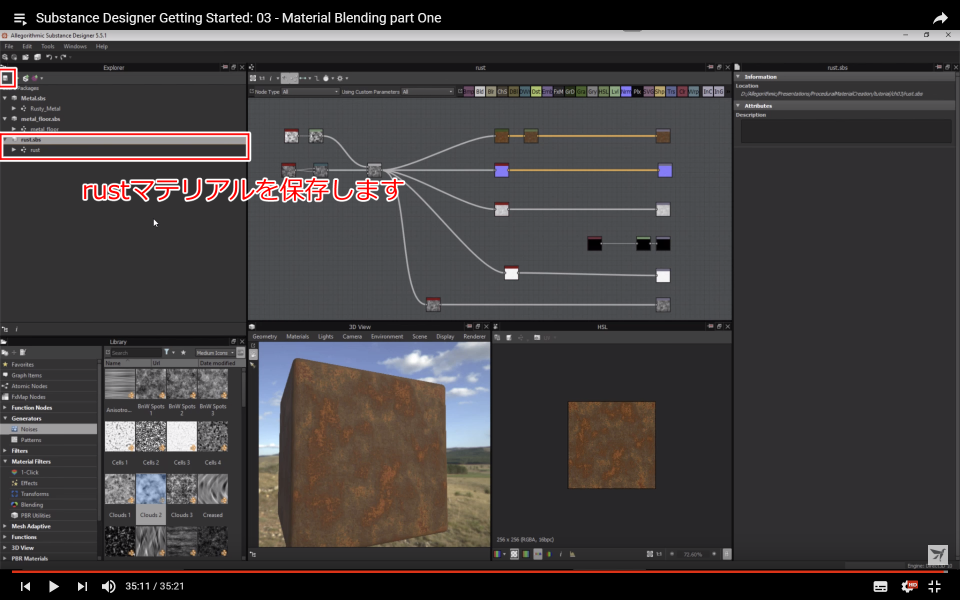
Task: Expand the Rusty_Metal graph item
Action: pyautogui.click(x=14, y=108)
